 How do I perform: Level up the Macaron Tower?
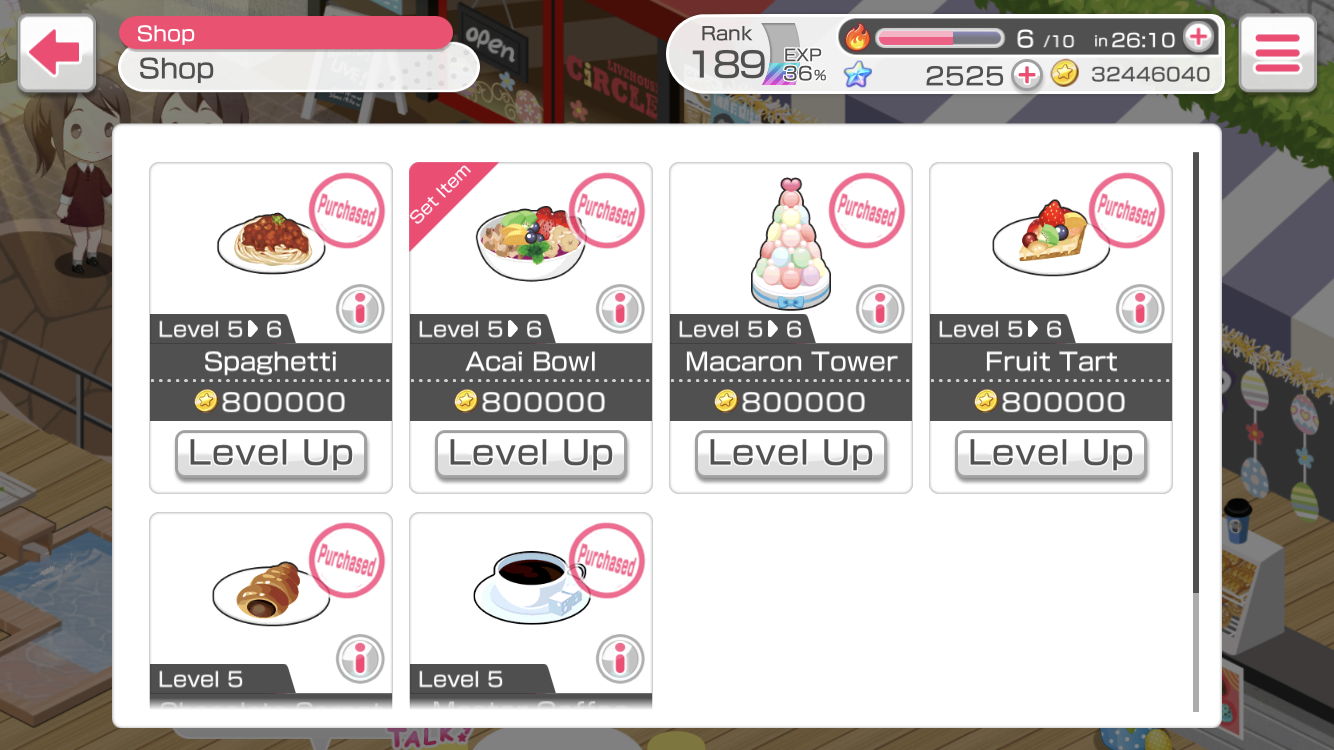791,455
